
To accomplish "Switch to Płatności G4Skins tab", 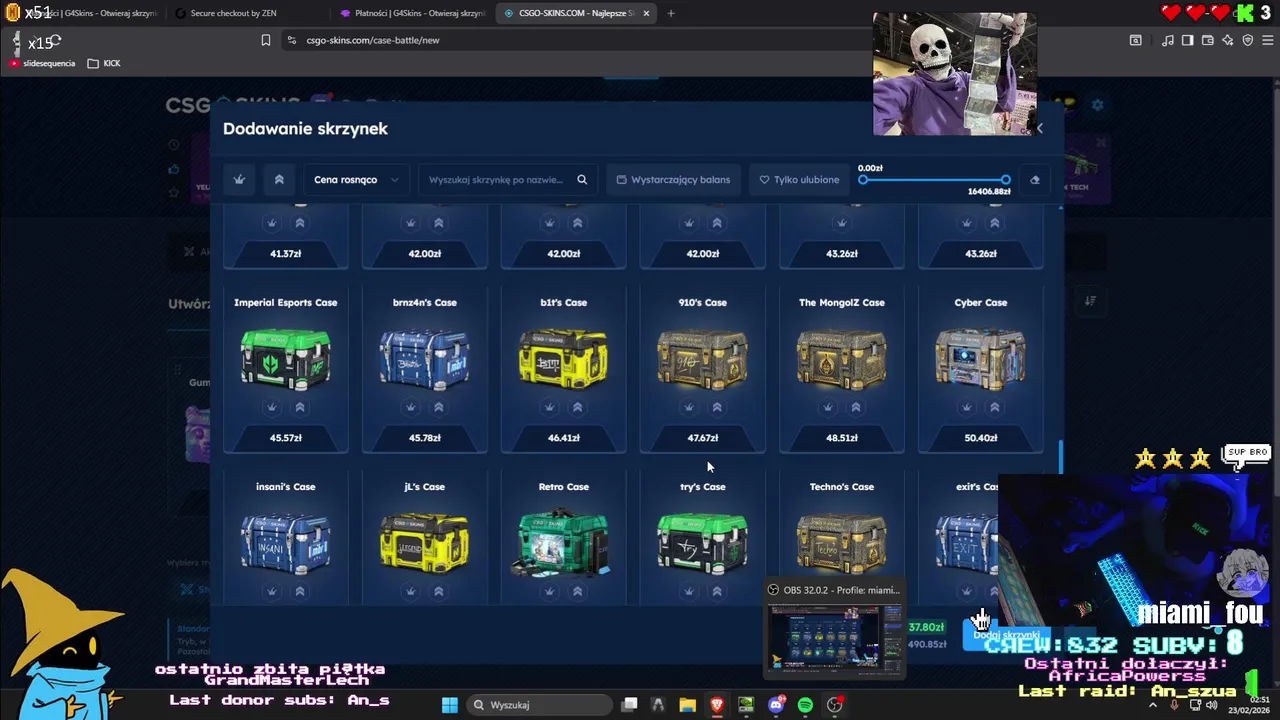I will pyautogui.click(x=412, y=13).
